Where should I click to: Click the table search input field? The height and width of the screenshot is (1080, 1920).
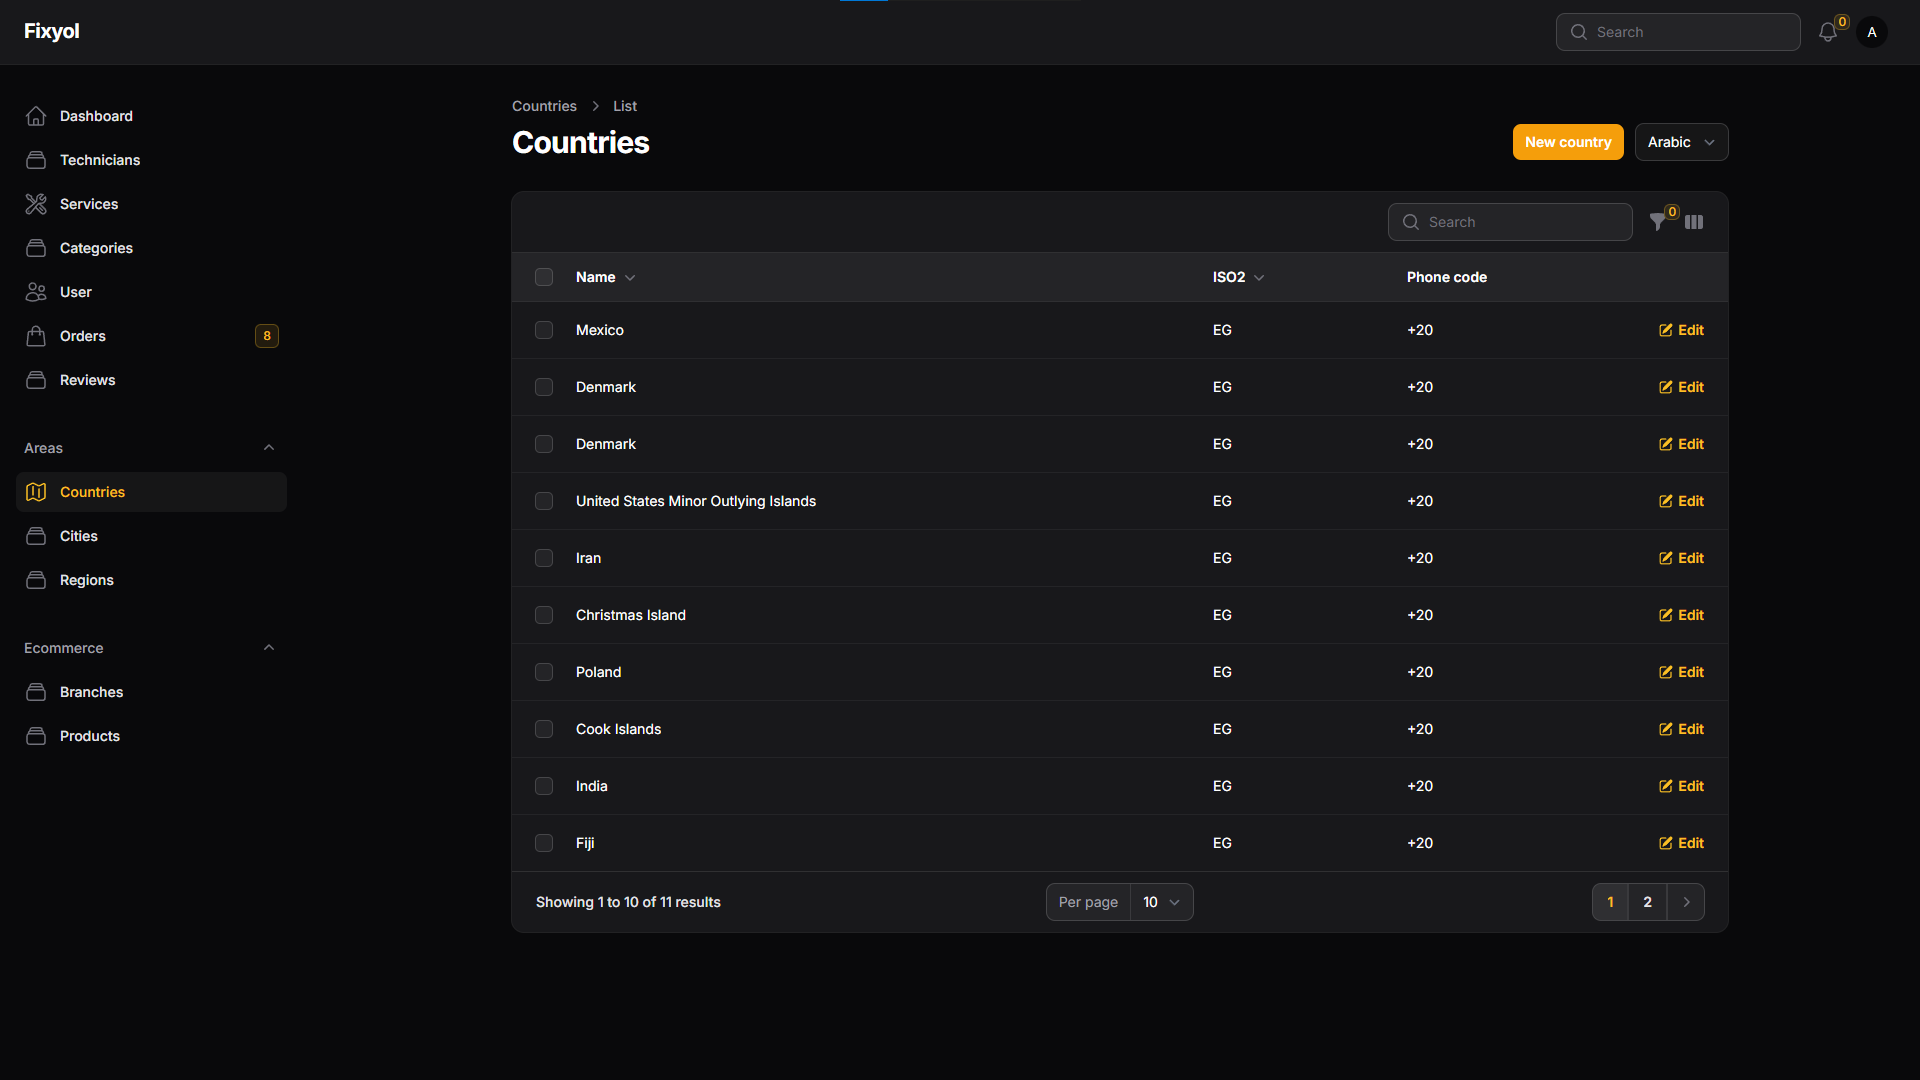(x=1510, y=222)
